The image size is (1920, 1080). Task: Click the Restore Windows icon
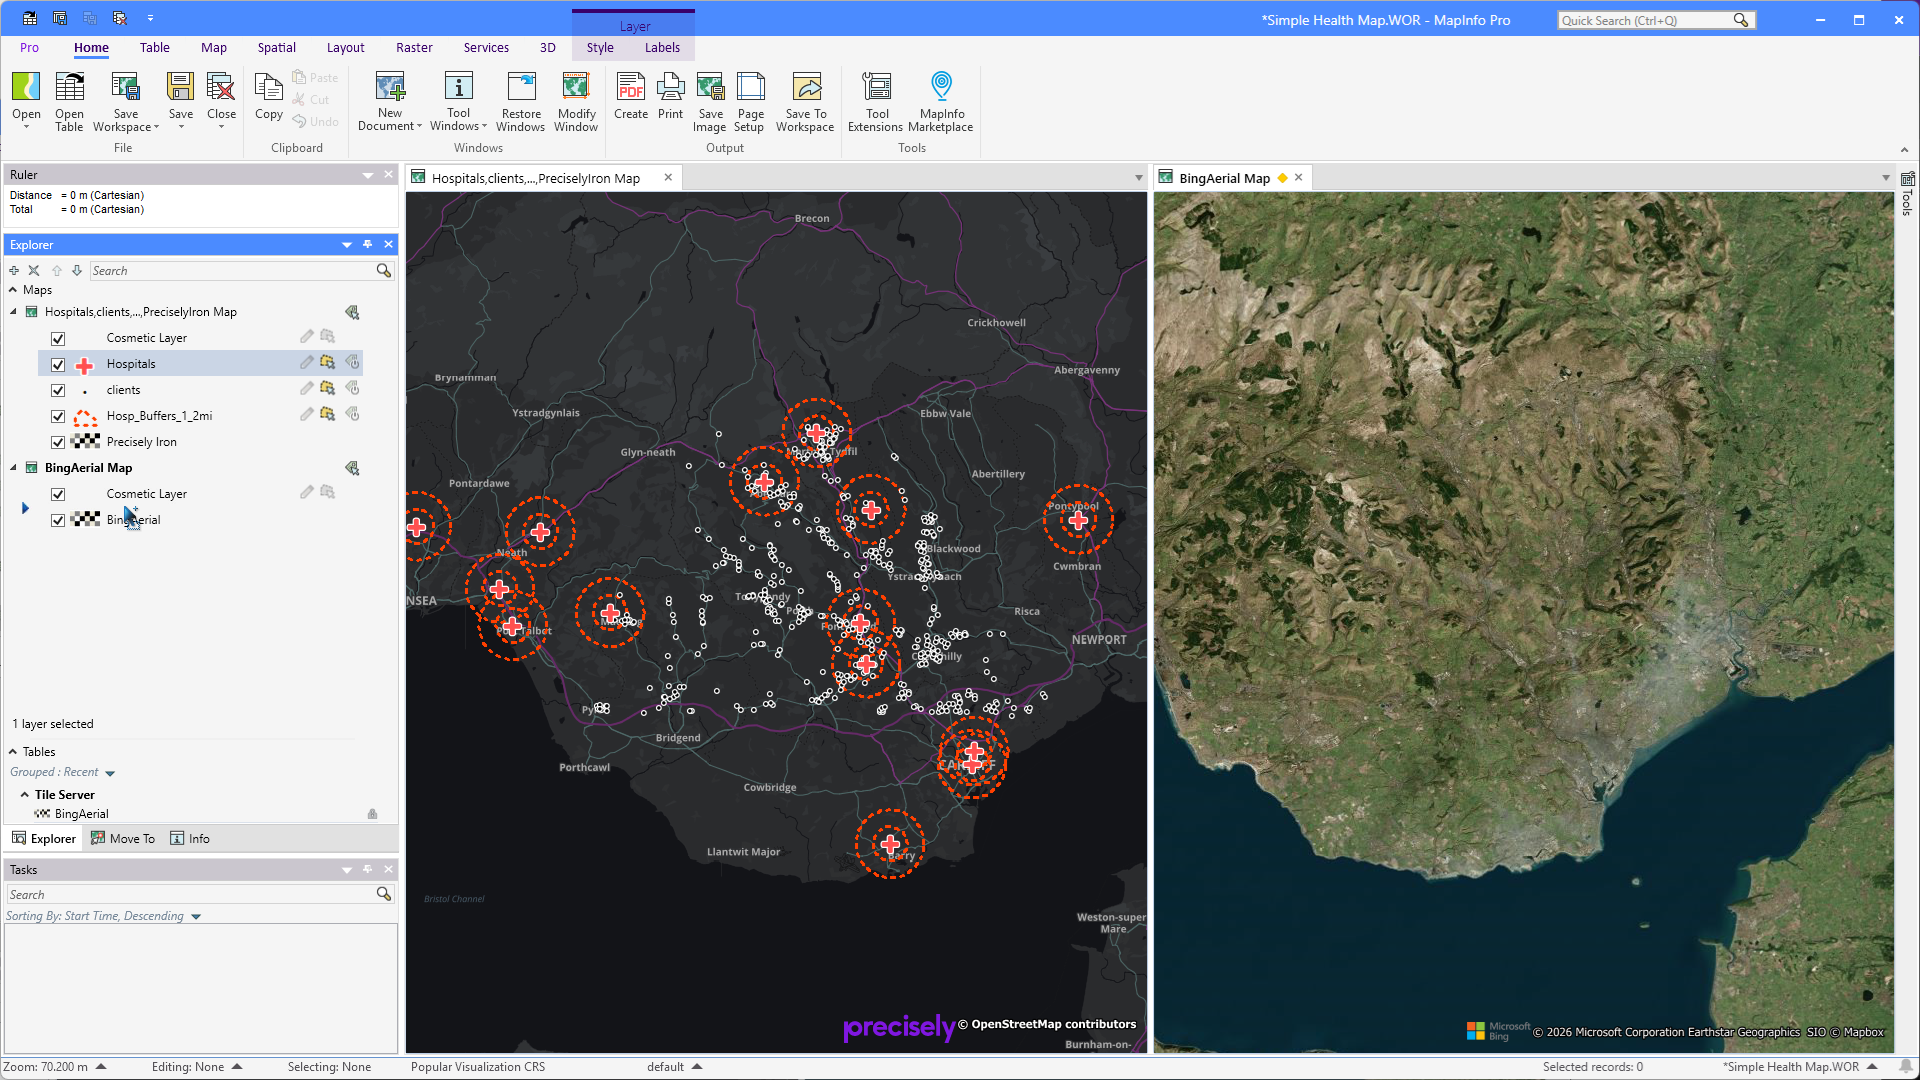point(521,87)
